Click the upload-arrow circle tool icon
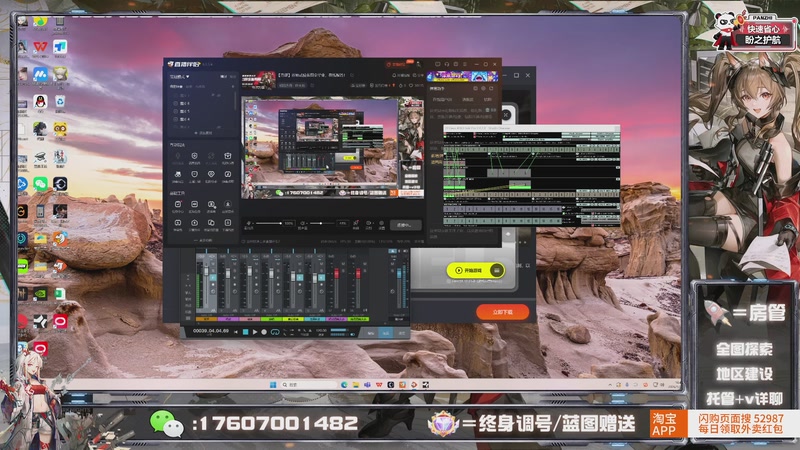The height and width of the screenshot is (450, 800). [x=194, y=223]
